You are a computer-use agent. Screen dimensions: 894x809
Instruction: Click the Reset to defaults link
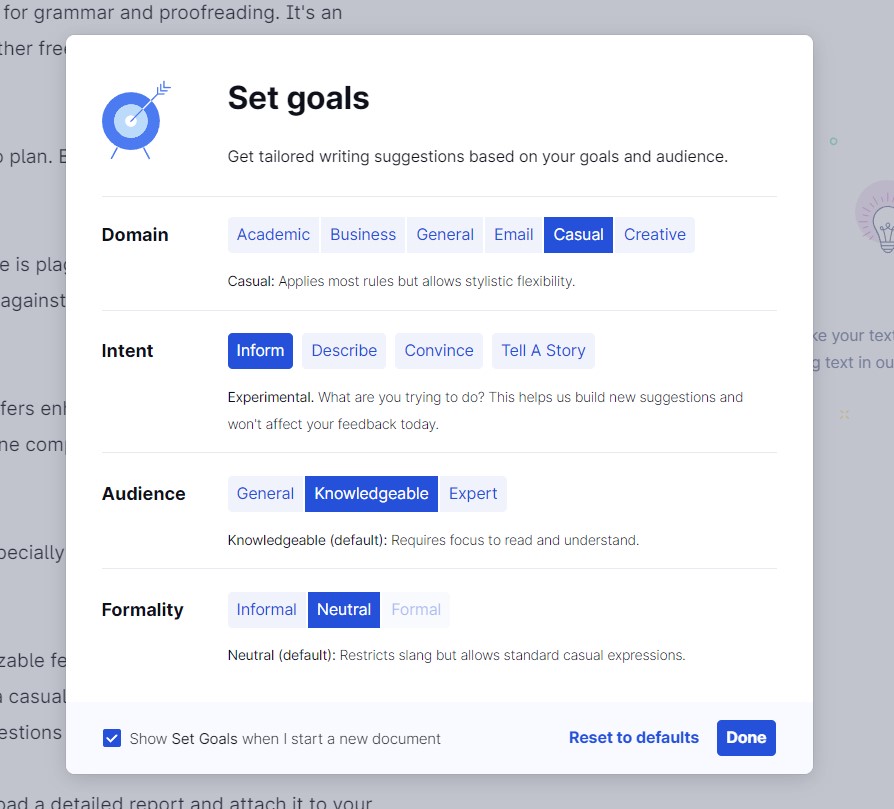click(634, 738)
